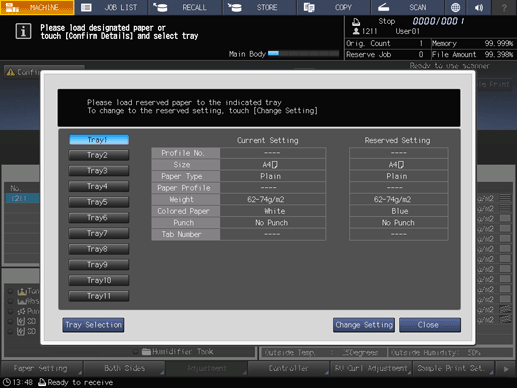Switch to SCAN mode

[x=407, y=7]
